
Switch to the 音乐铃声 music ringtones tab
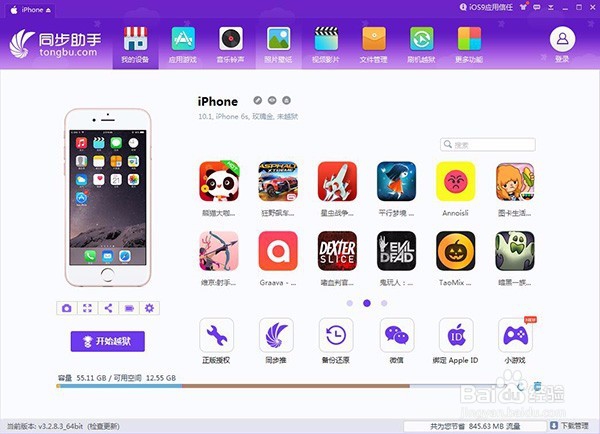pyautogui.click(x=231, y=44)
